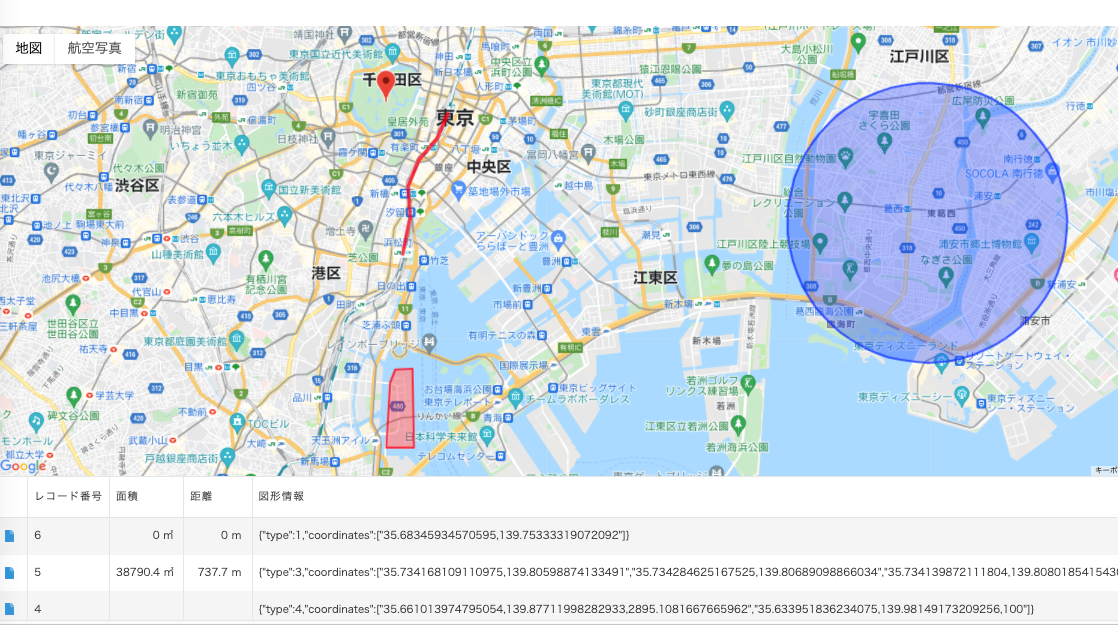Click 東京国立近代美術館 museum icon
The height and width of the screenshot is (625, 1118).
(x=393, y=51)
